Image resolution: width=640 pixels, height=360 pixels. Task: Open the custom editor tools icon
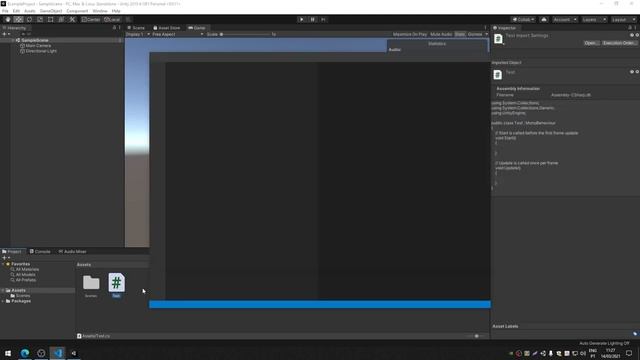[72, 20]
